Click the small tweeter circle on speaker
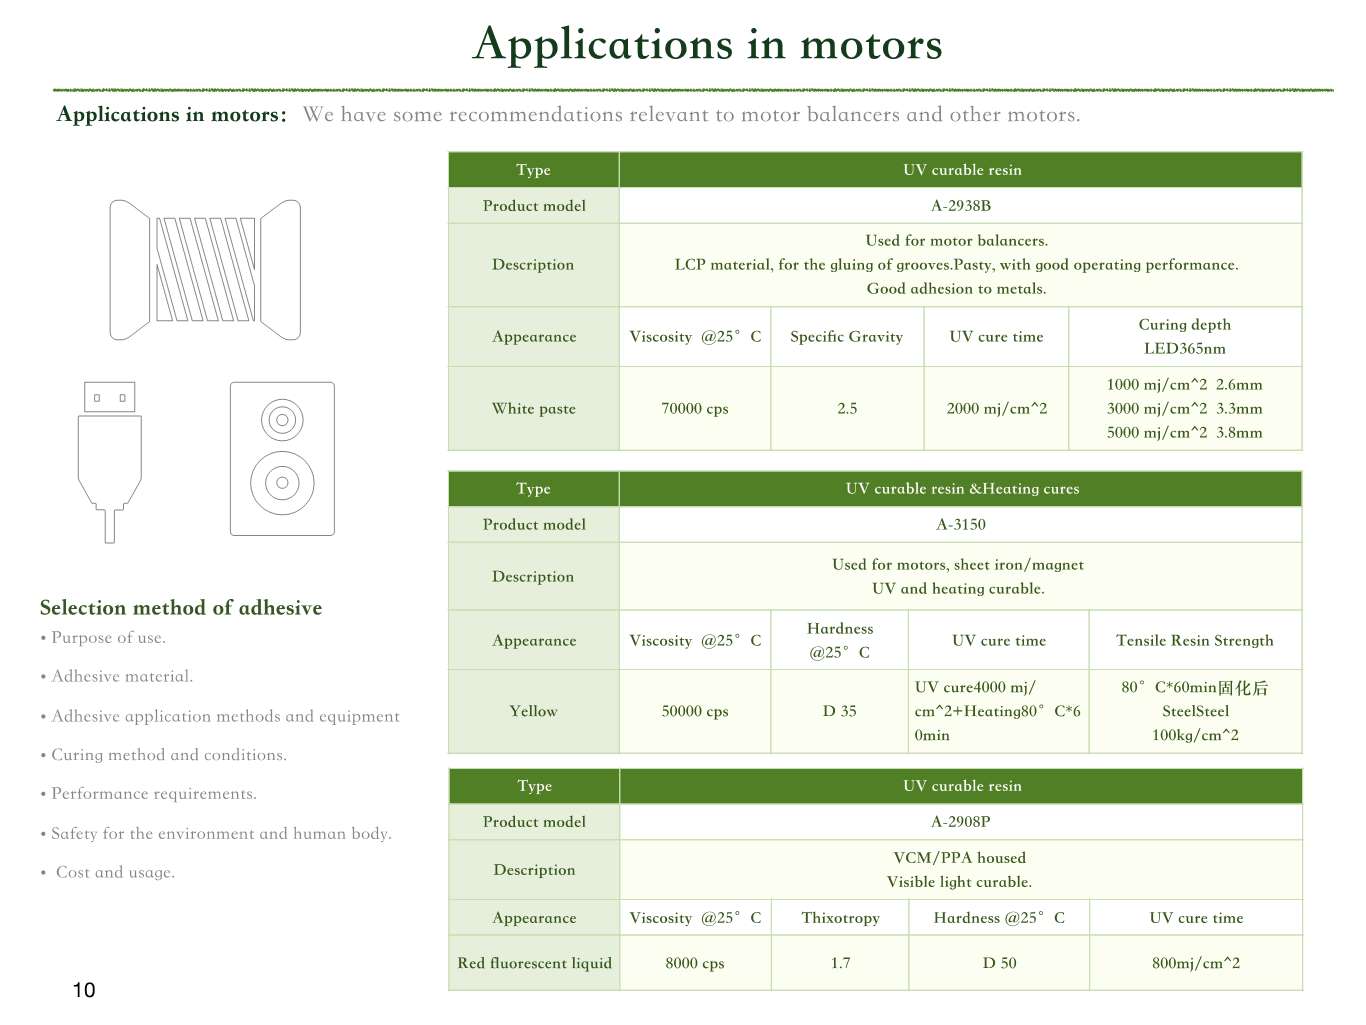The height and width of the screenshot is (1025, 1366). coord(282,420)
